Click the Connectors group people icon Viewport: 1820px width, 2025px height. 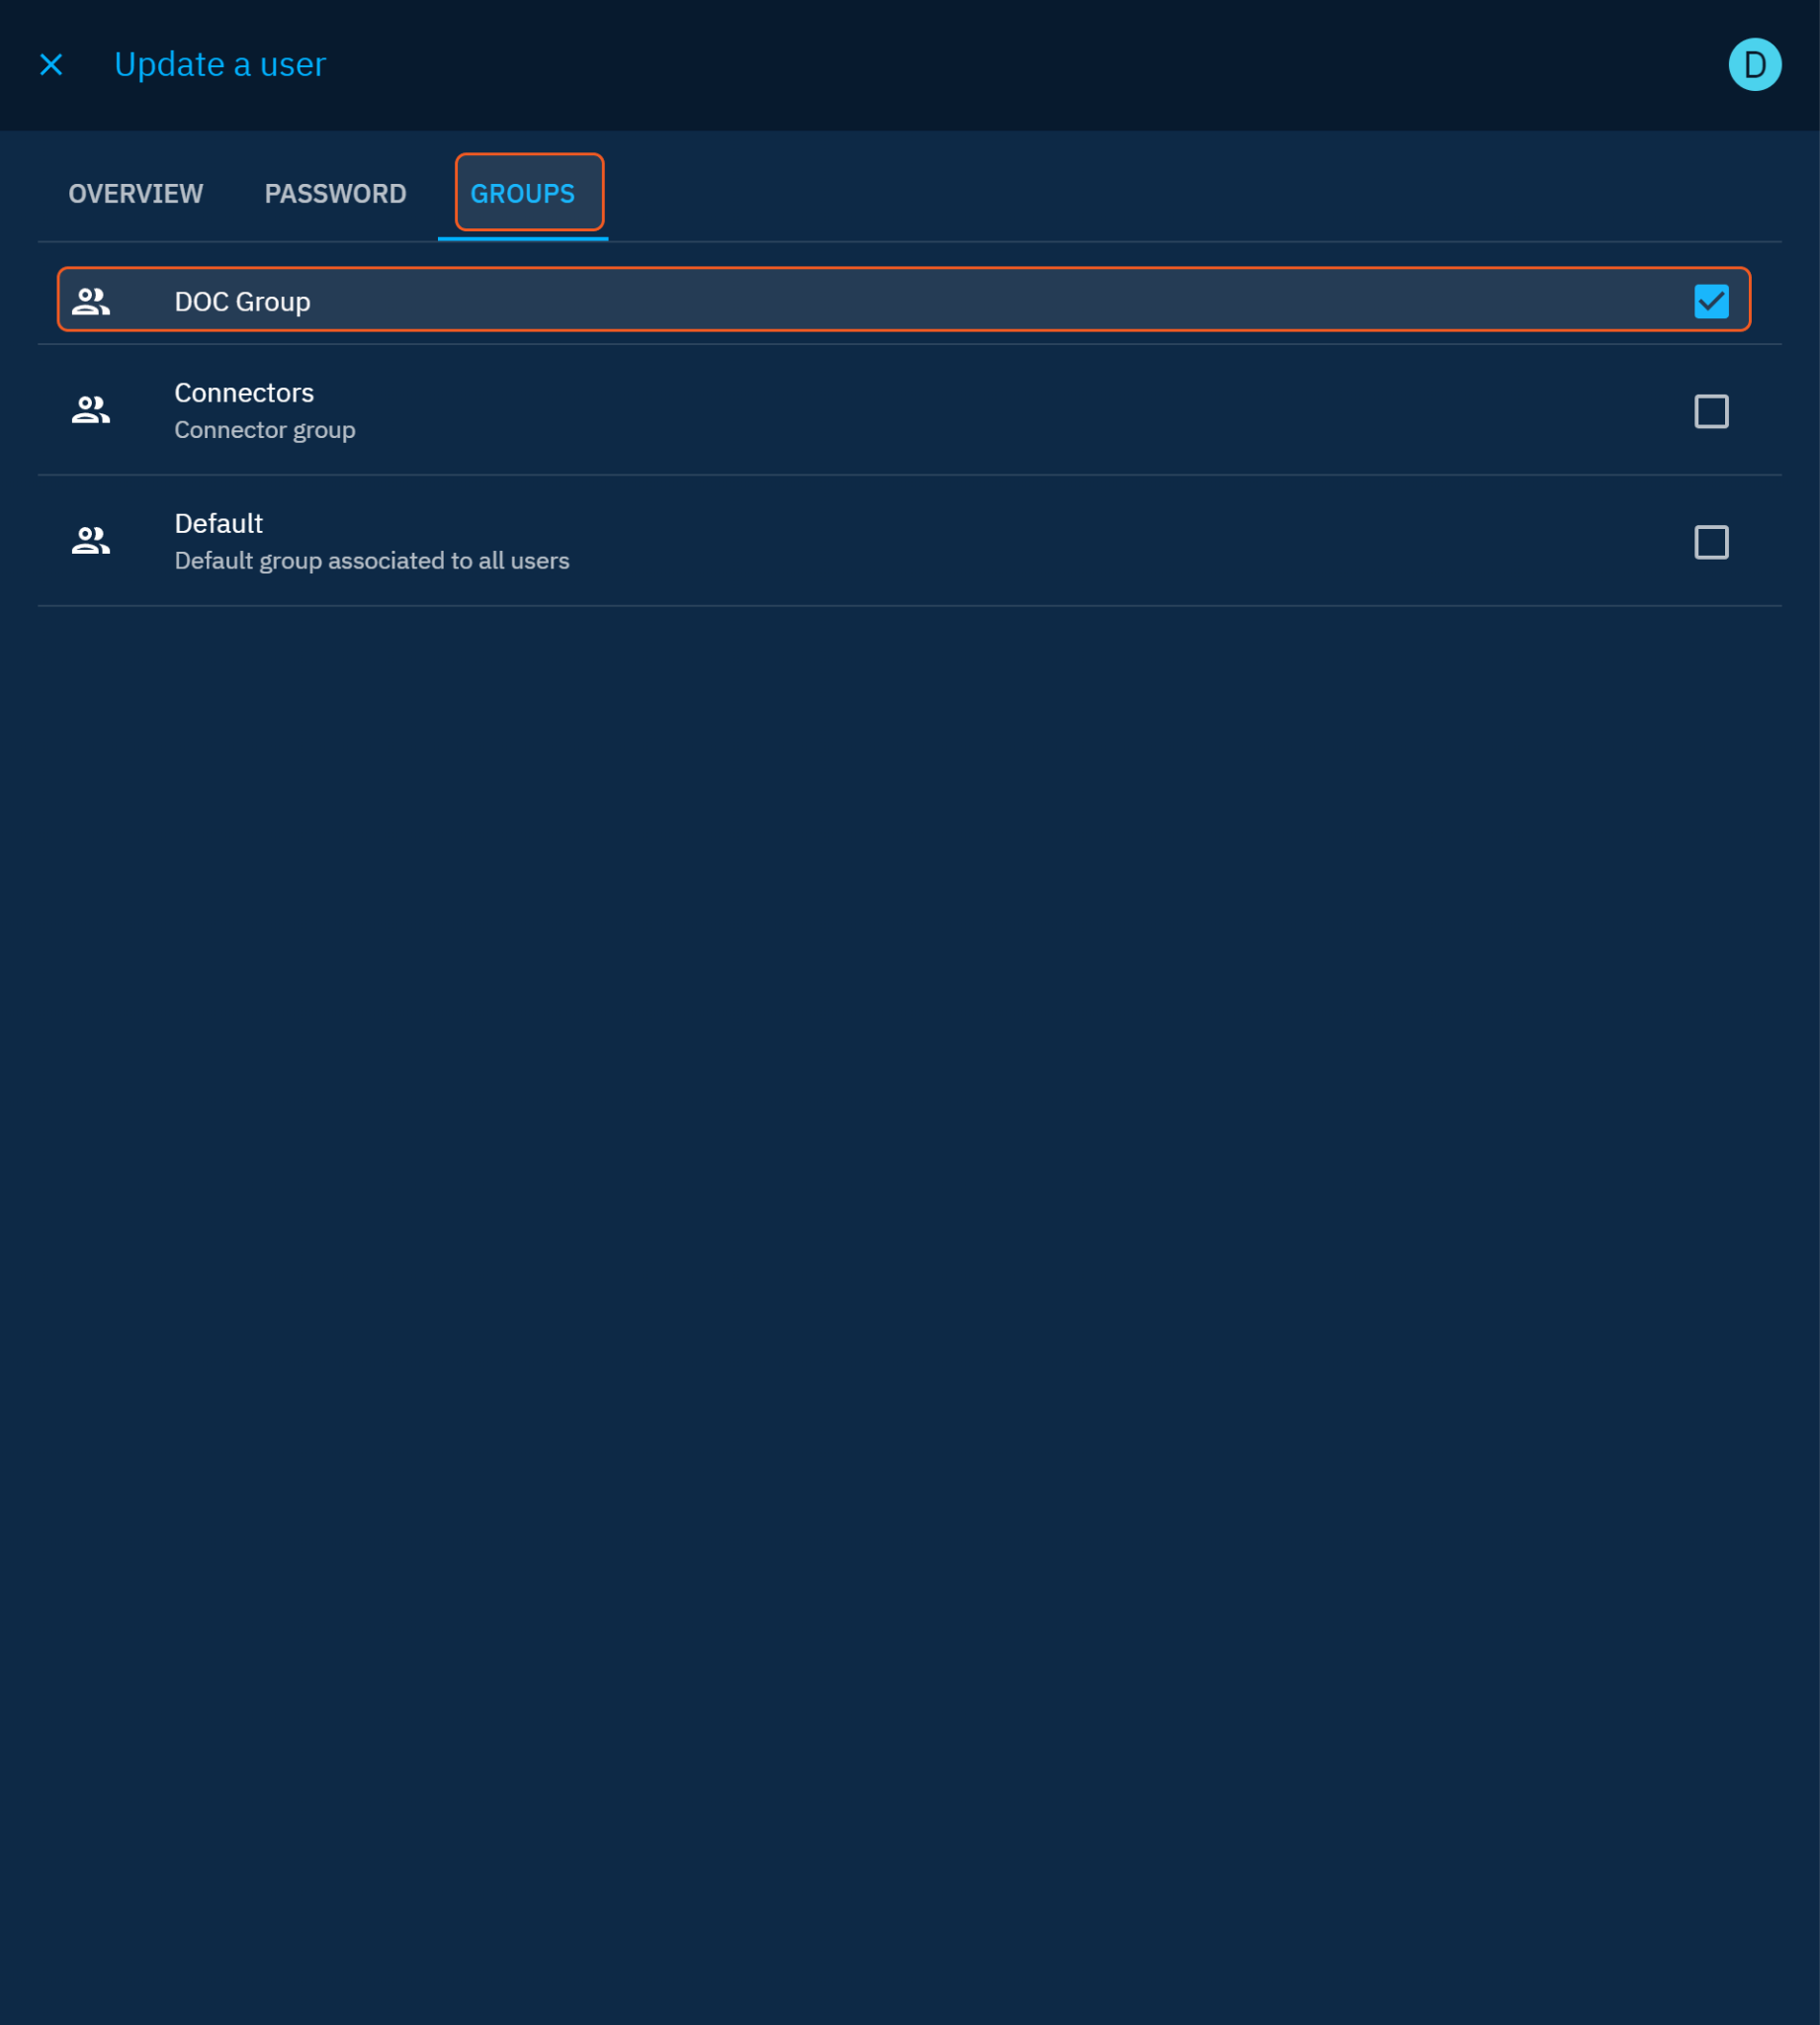pyautogui.click(x=91, y=410)
